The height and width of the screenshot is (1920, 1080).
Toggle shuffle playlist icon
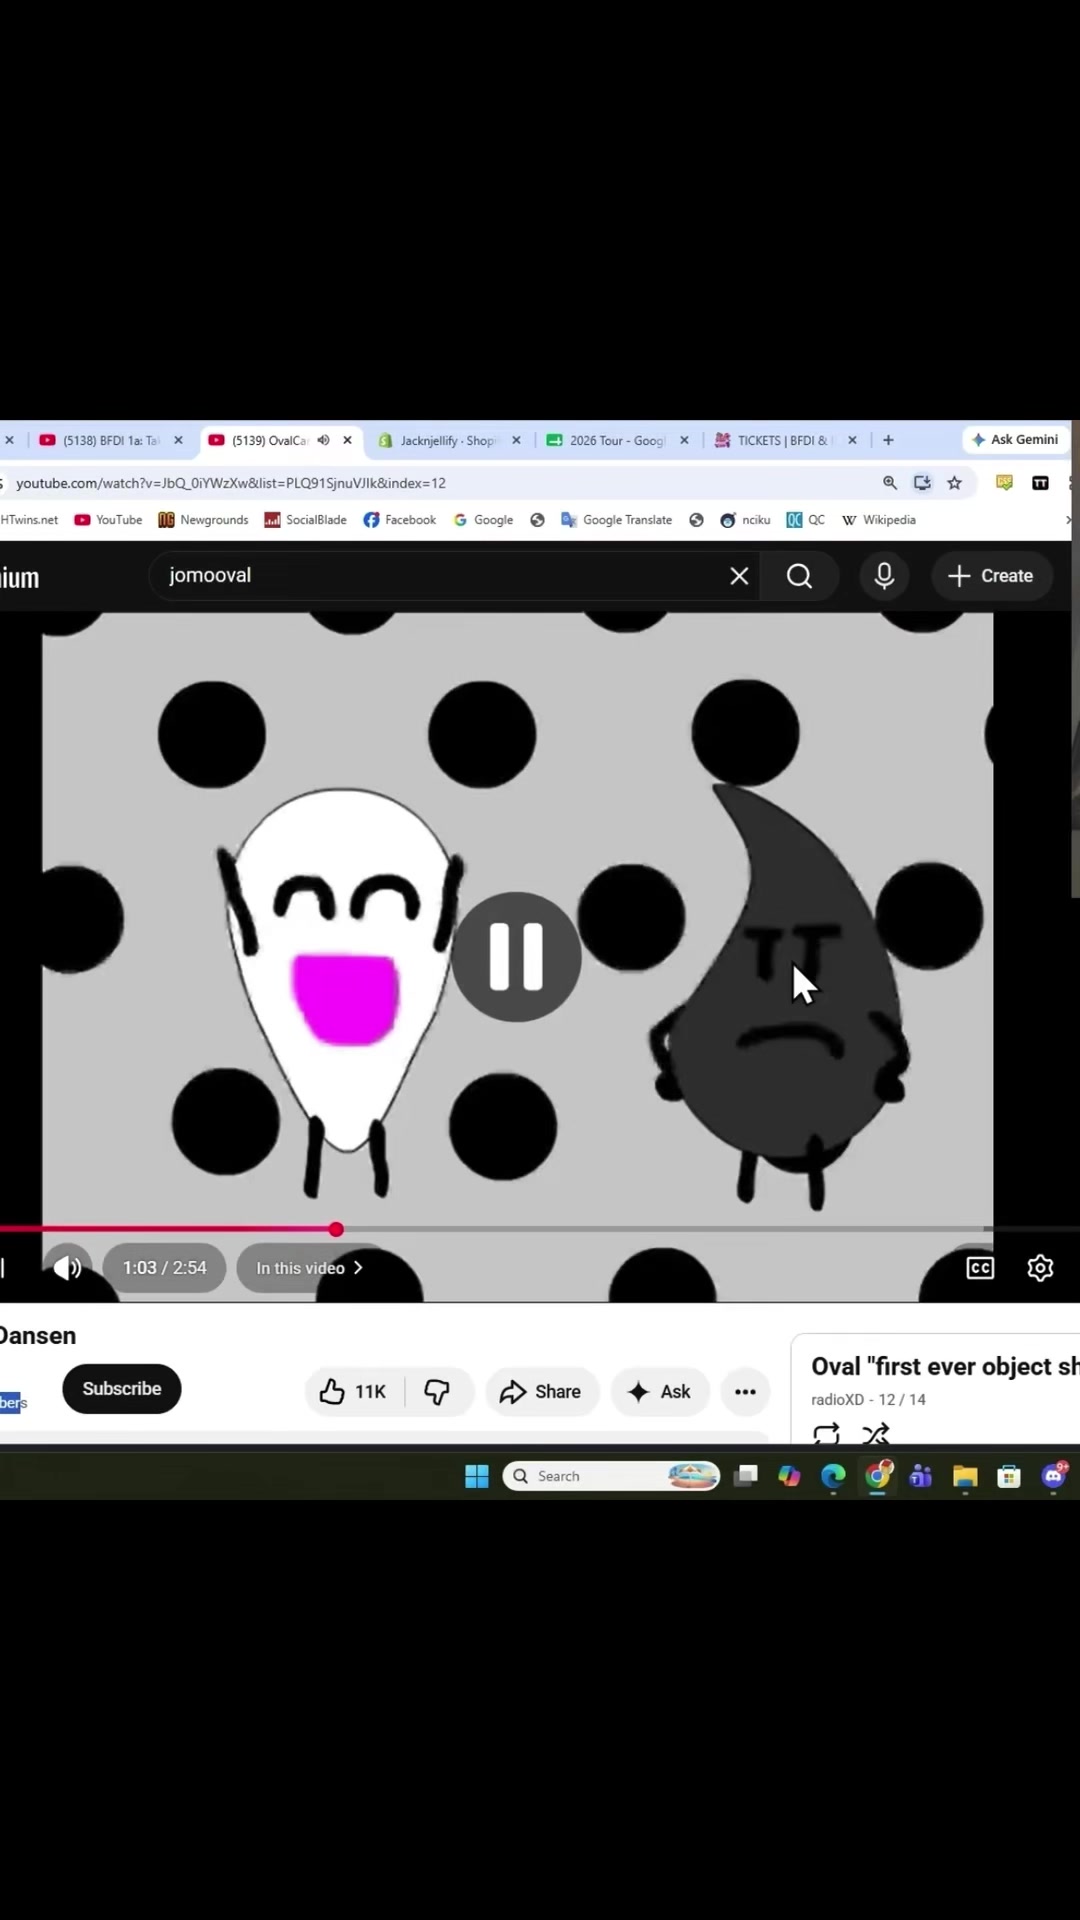(x=875, y=1434)
